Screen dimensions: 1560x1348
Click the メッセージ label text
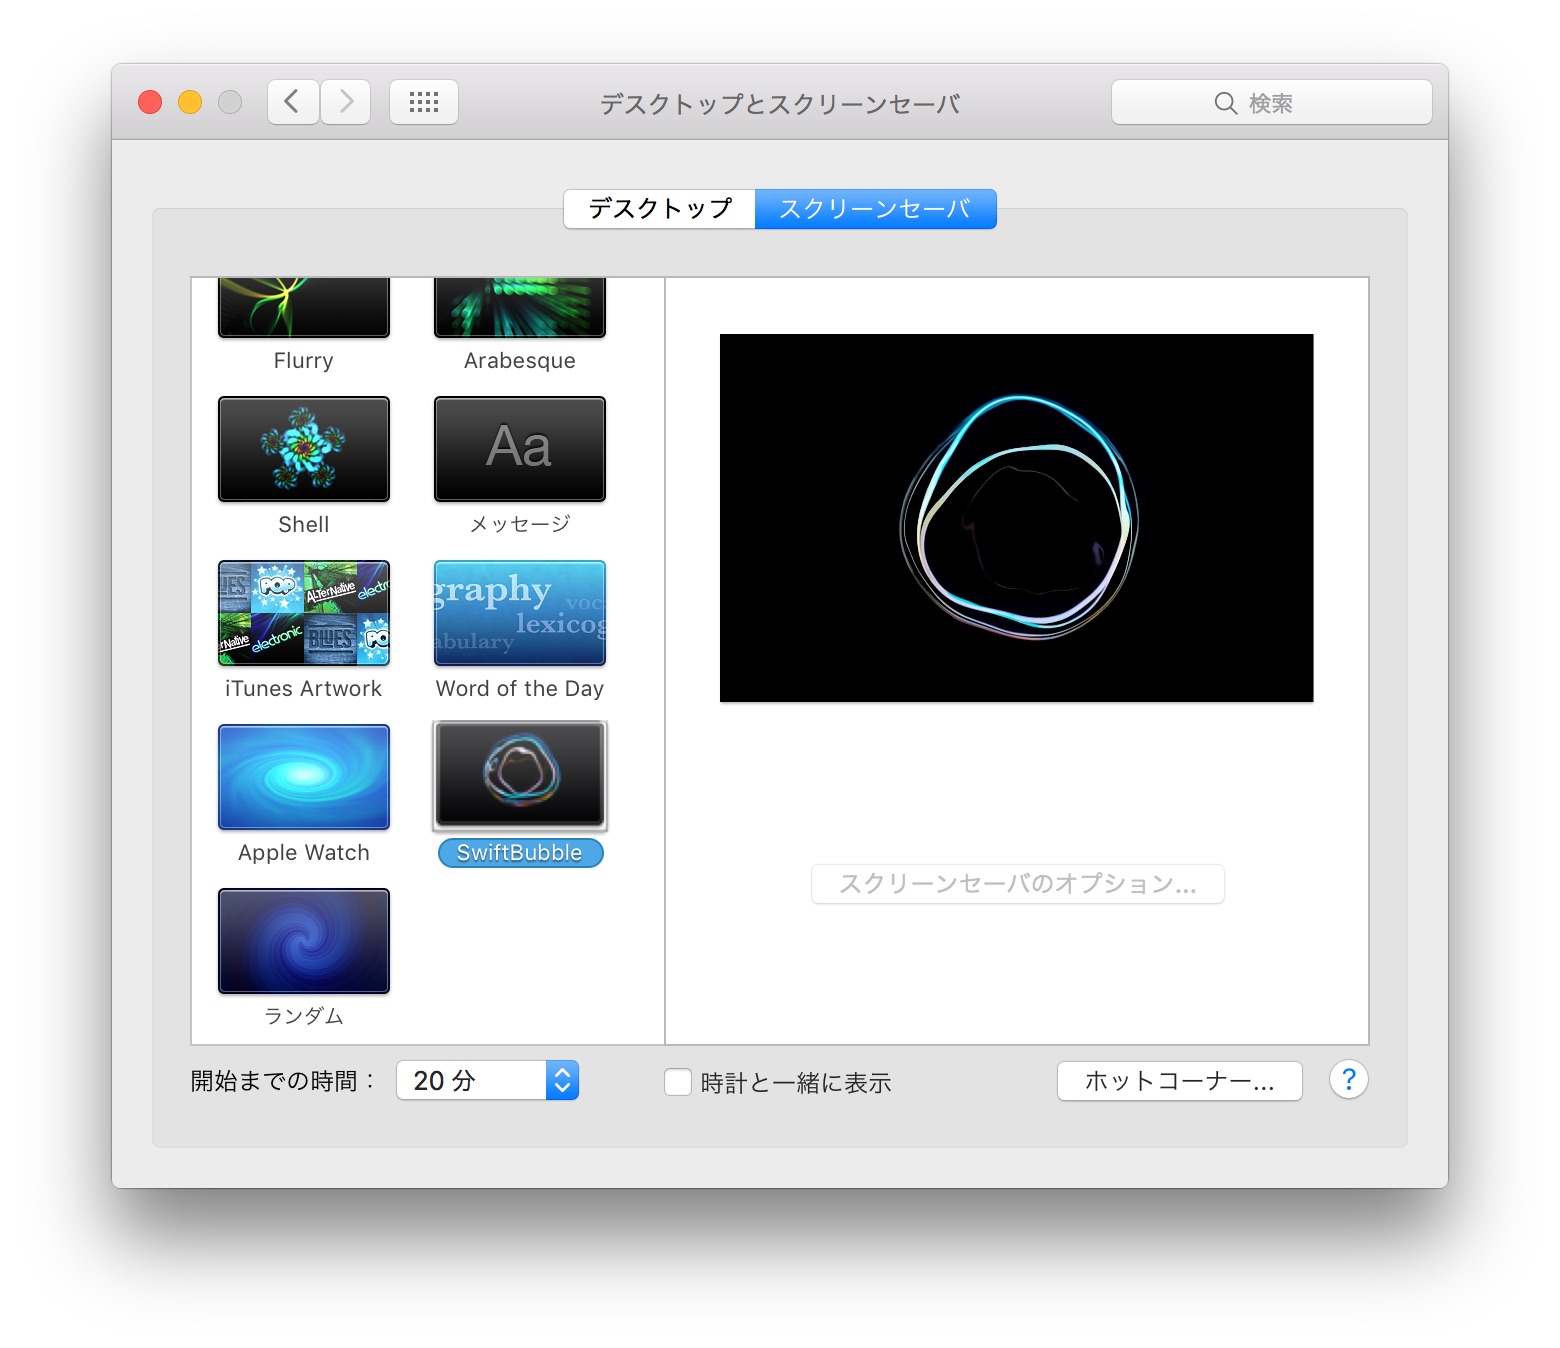coord(520,524)
